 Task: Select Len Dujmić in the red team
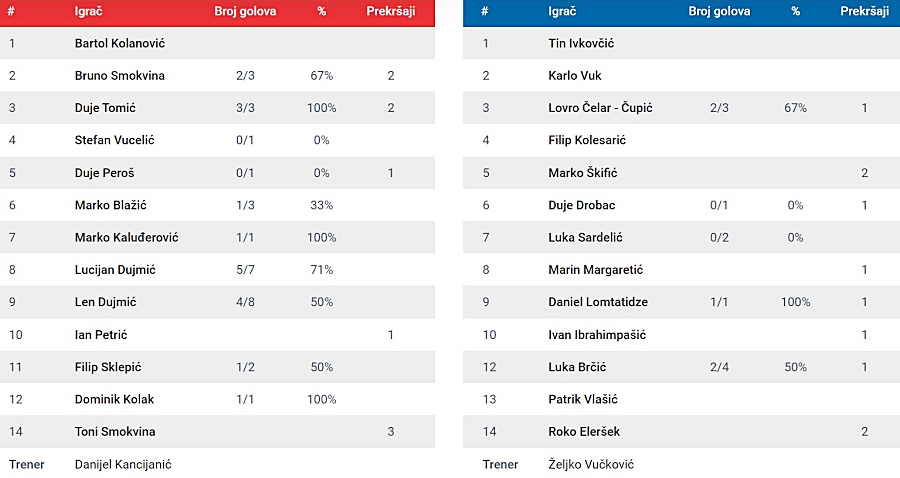pyautogui.click(x=105, y=302)
